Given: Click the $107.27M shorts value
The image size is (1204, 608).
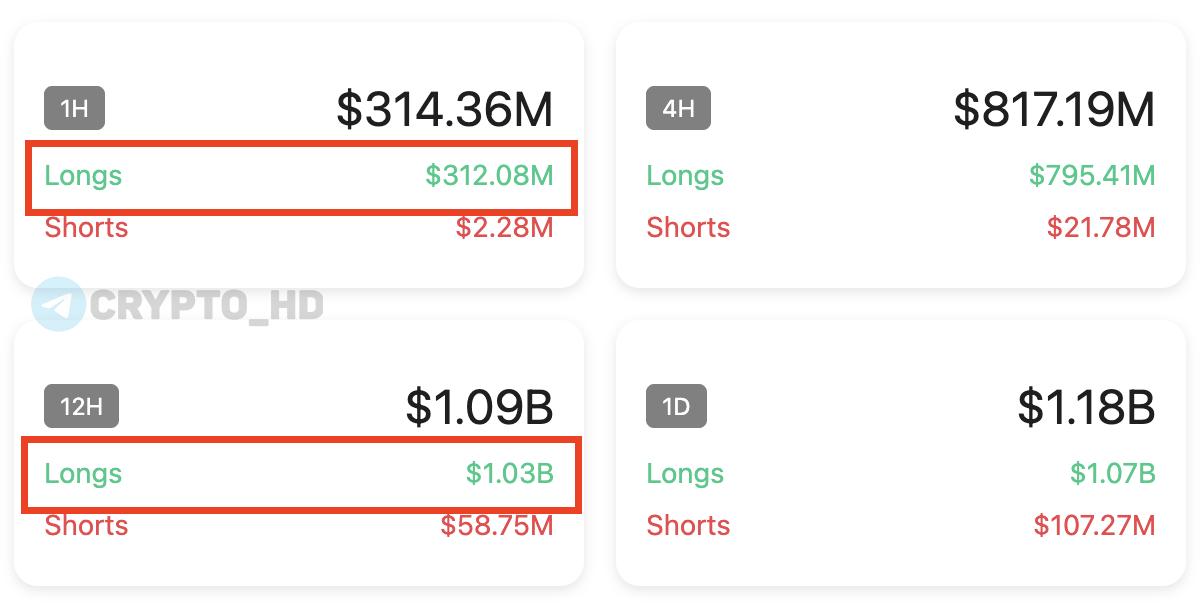Looking at the screenshot, I should coord(1094,526).
